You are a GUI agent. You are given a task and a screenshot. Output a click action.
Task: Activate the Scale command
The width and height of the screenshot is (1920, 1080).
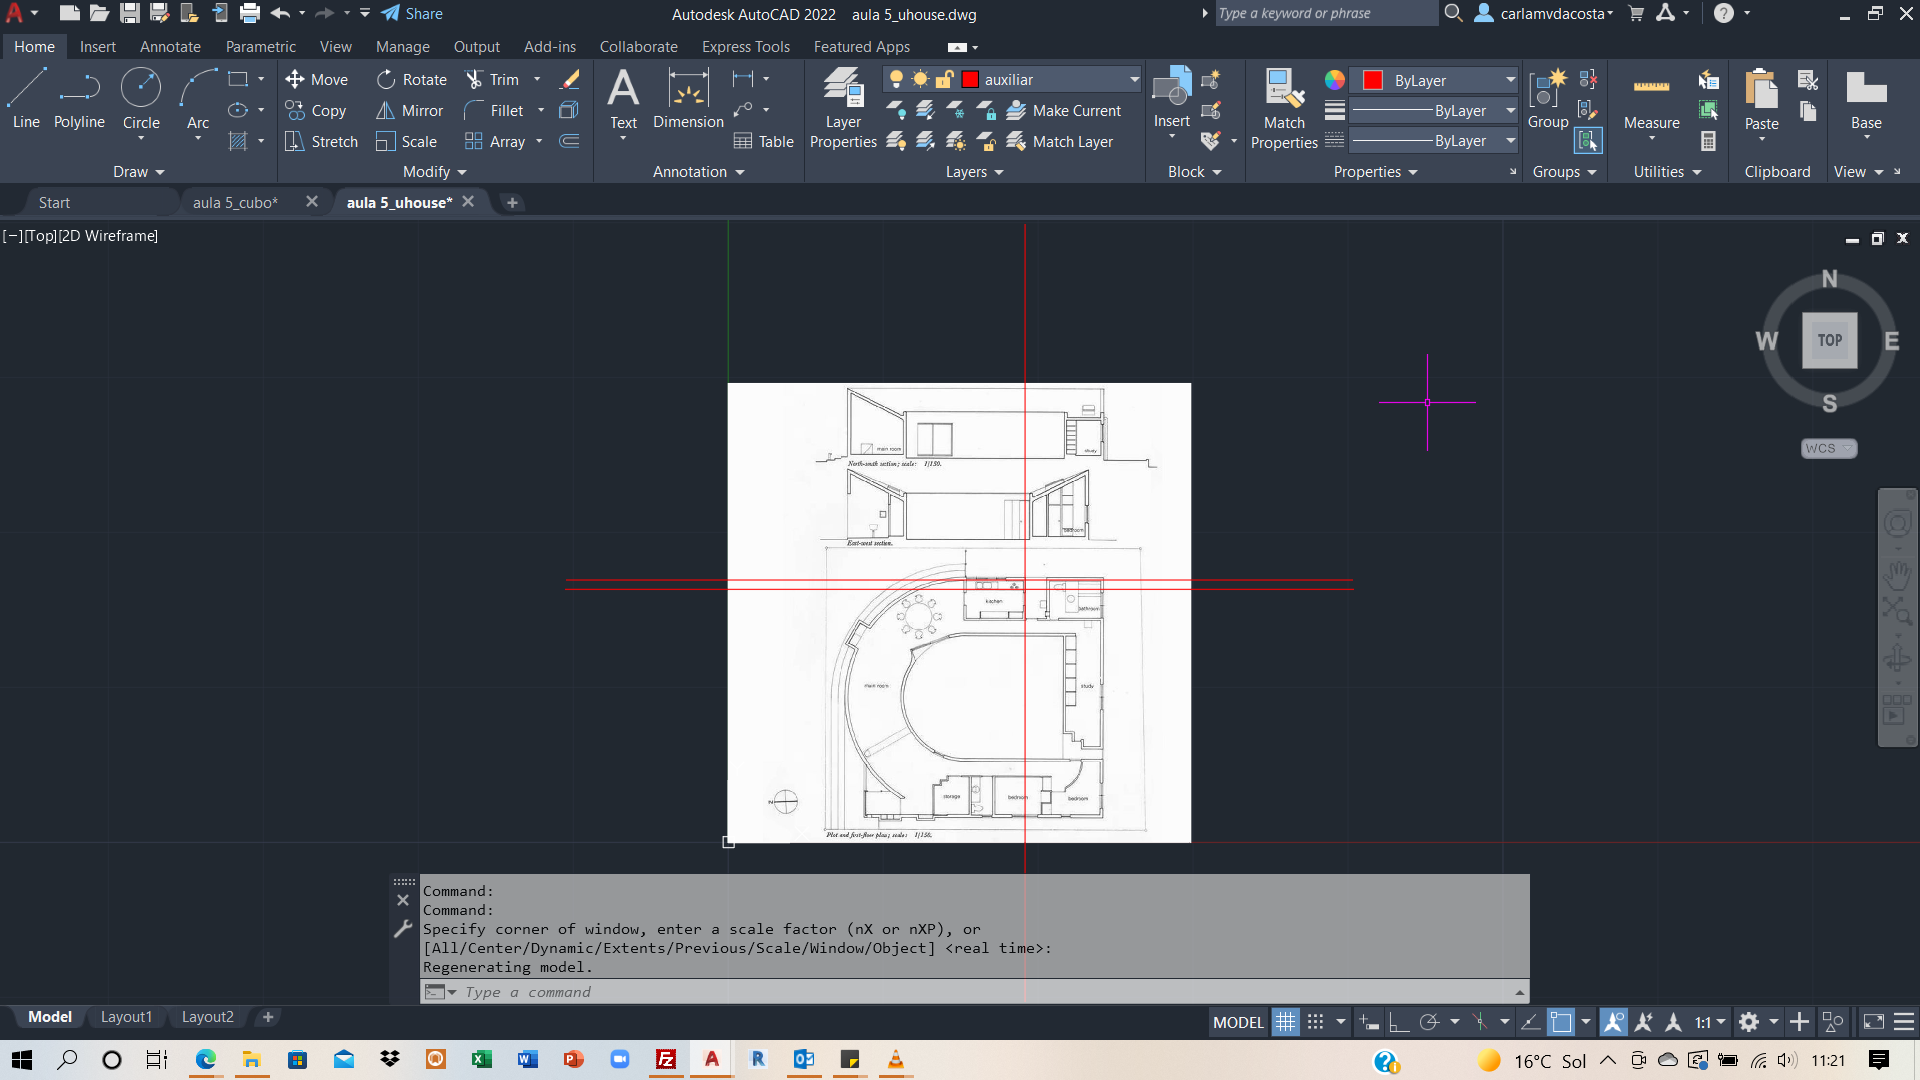406,141
